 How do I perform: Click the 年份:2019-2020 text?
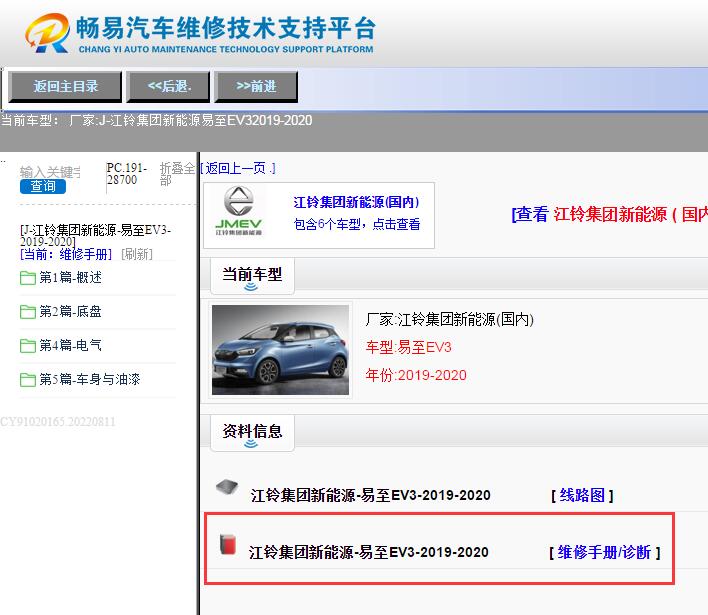click(416, 375)
